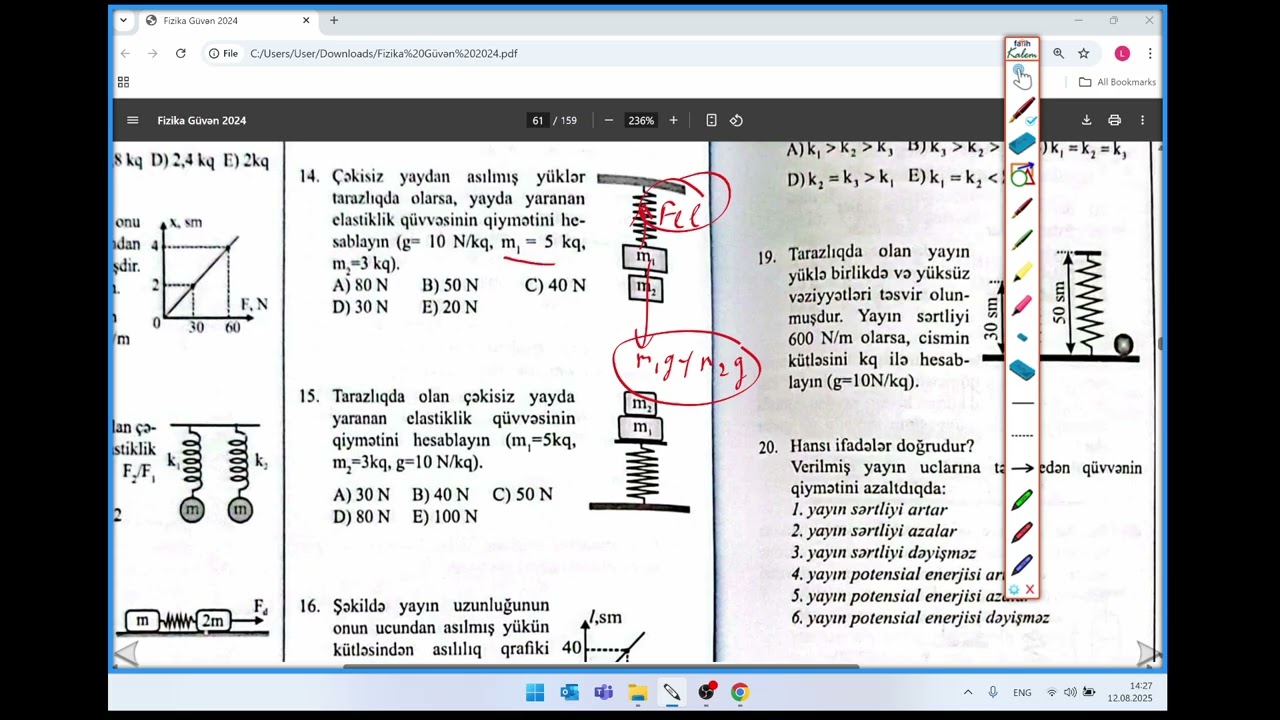Select the yellow highlighter
The height and width of the screenshot is (720, 1280).
(1022, 272)
